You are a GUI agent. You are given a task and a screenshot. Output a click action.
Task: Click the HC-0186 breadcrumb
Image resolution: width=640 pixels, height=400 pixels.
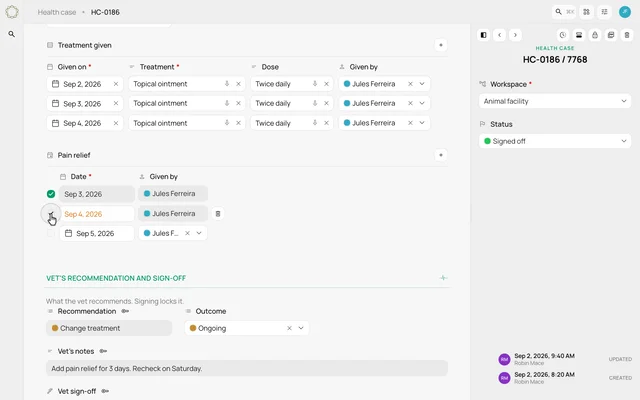105,12
